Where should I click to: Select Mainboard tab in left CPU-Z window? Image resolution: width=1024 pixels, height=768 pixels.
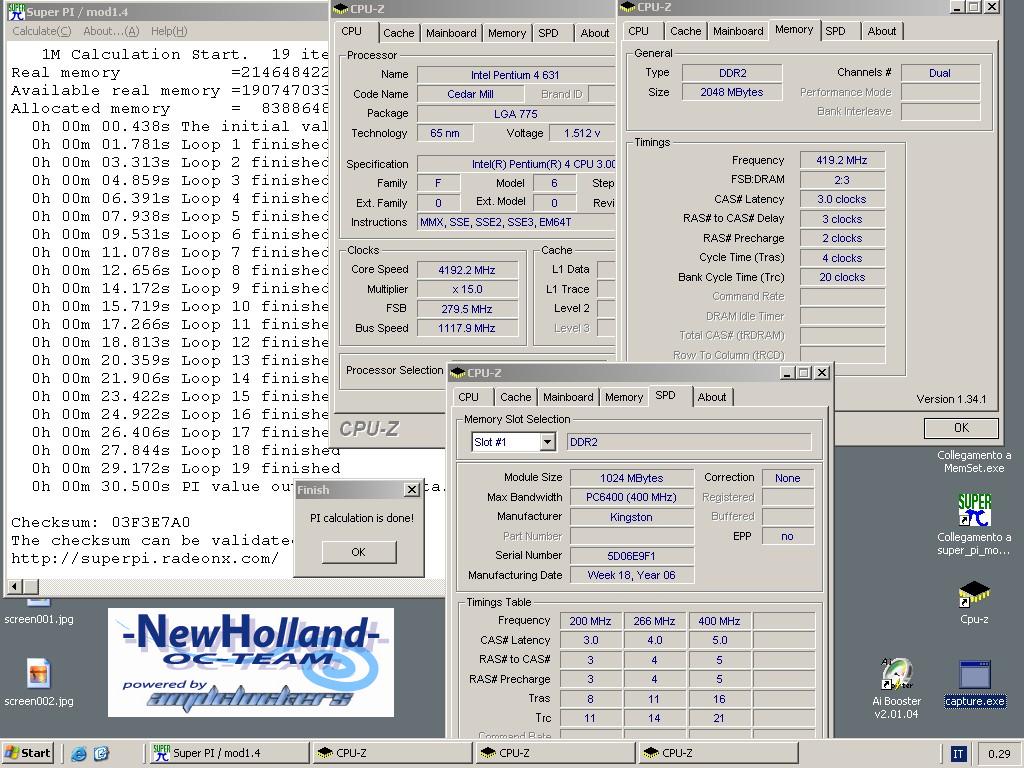point(451,33)
